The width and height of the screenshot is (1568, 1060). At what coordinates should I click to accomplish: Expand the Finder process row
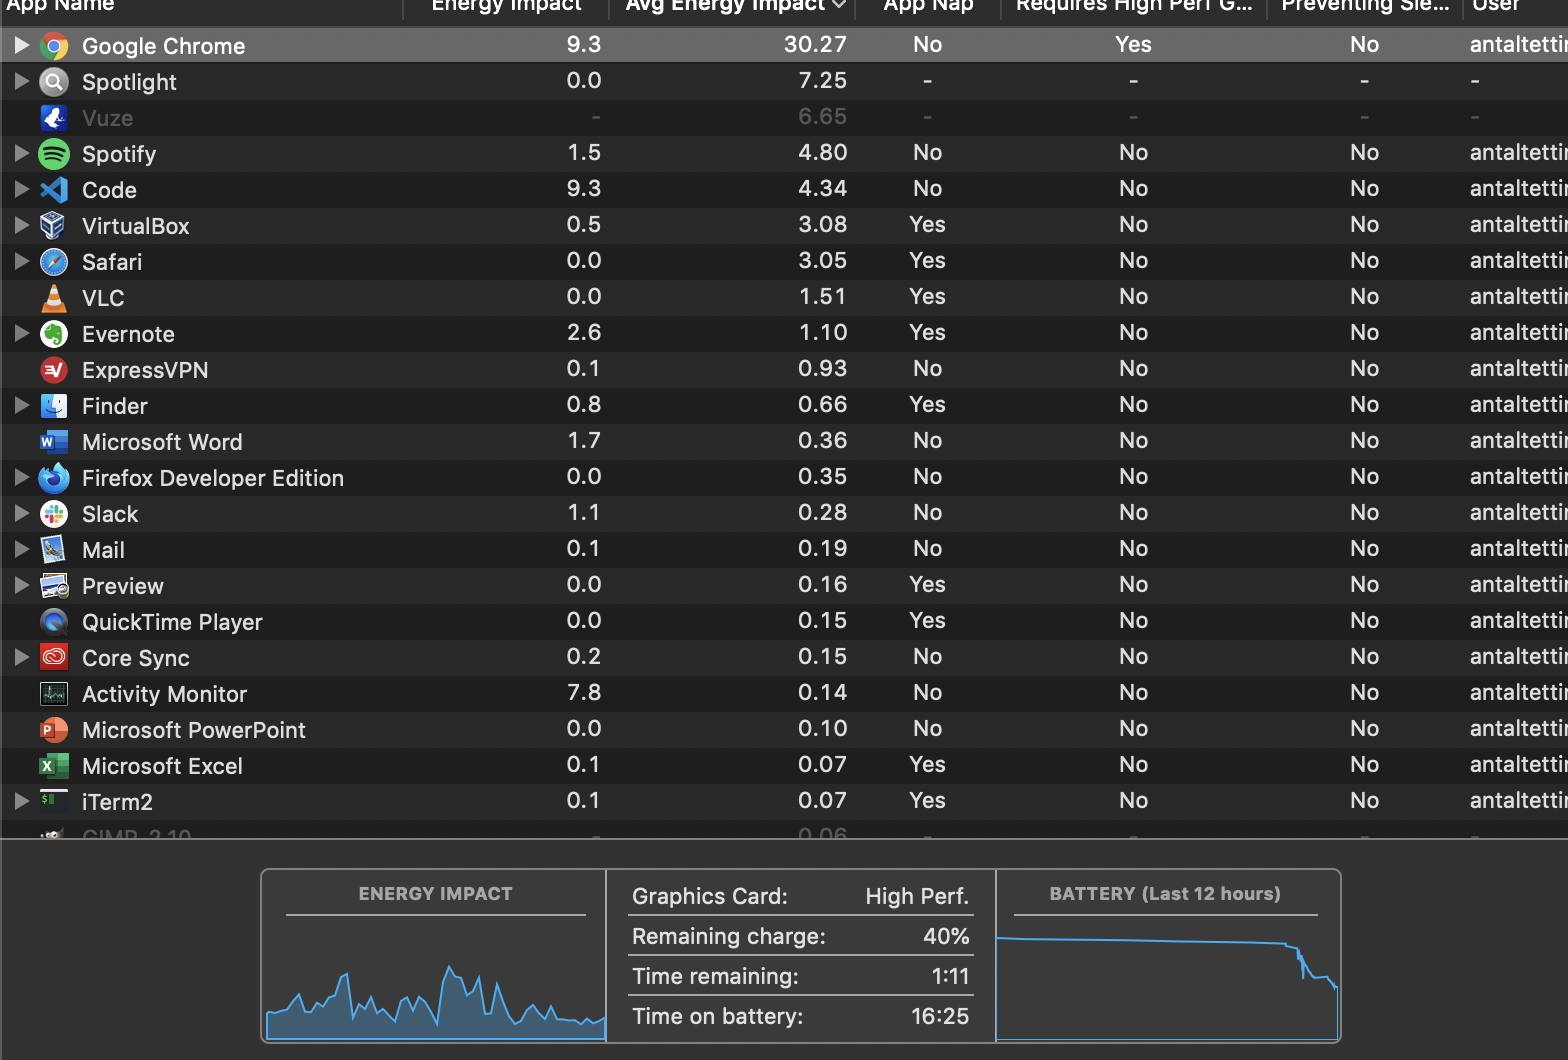tap(21, 405)
